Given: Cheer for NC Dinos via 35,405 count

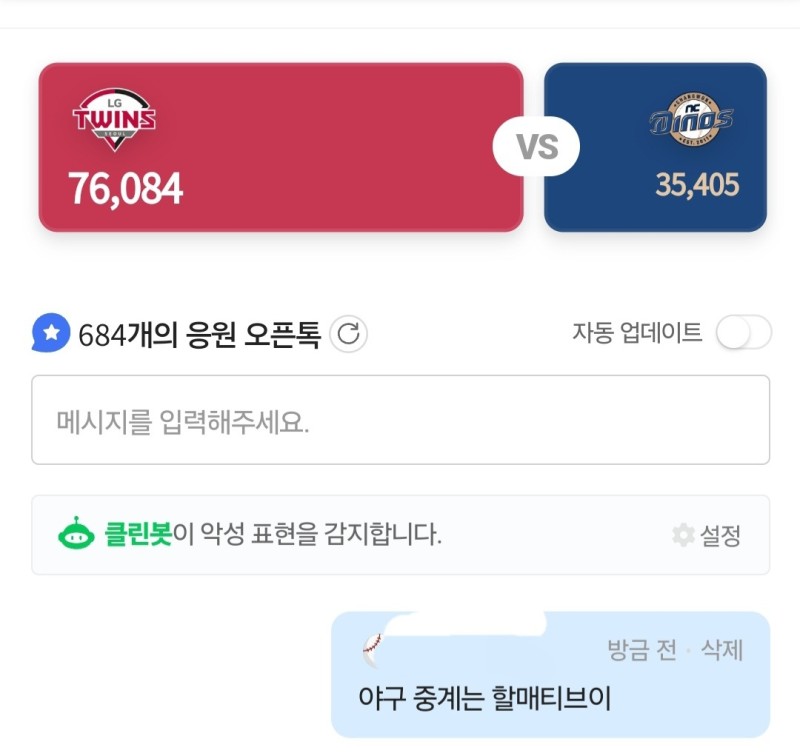Looking at the screenshot, I should point(697,185).
